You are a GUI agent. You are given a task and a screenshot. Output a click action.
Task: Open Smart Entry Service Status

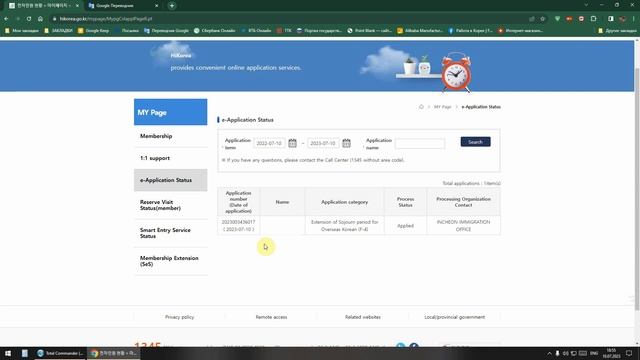170,233
